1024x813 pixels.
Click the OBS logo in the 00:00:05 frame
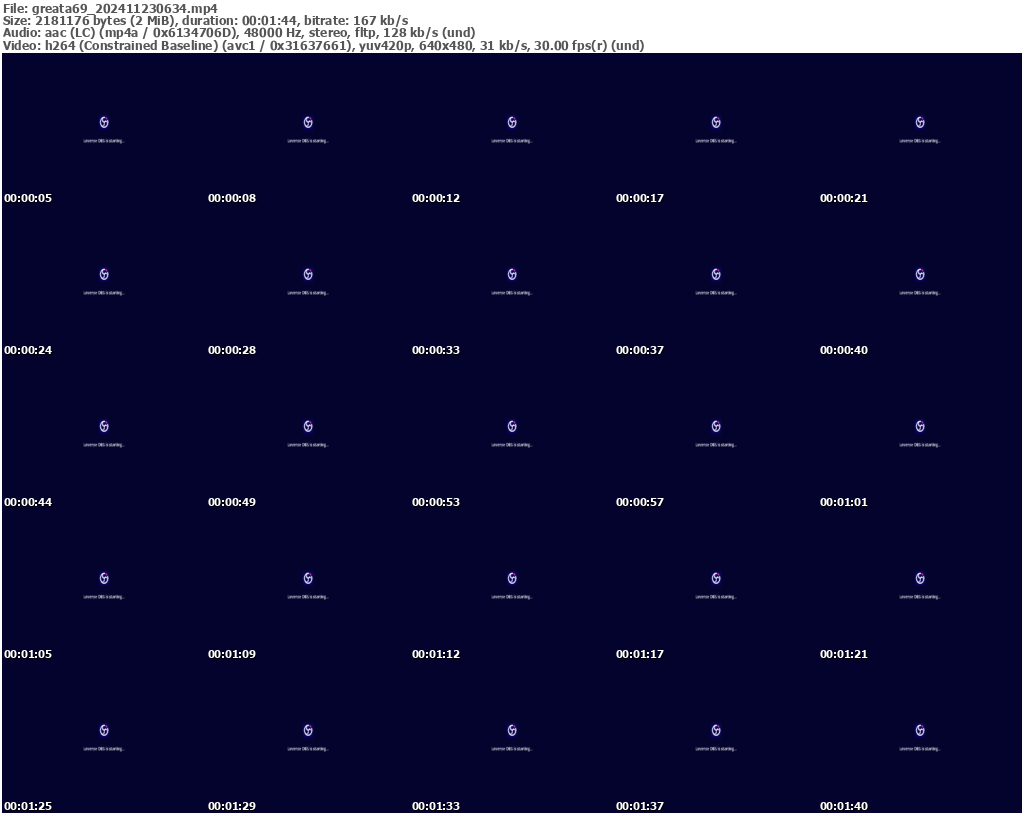click(x=104, y=122)
